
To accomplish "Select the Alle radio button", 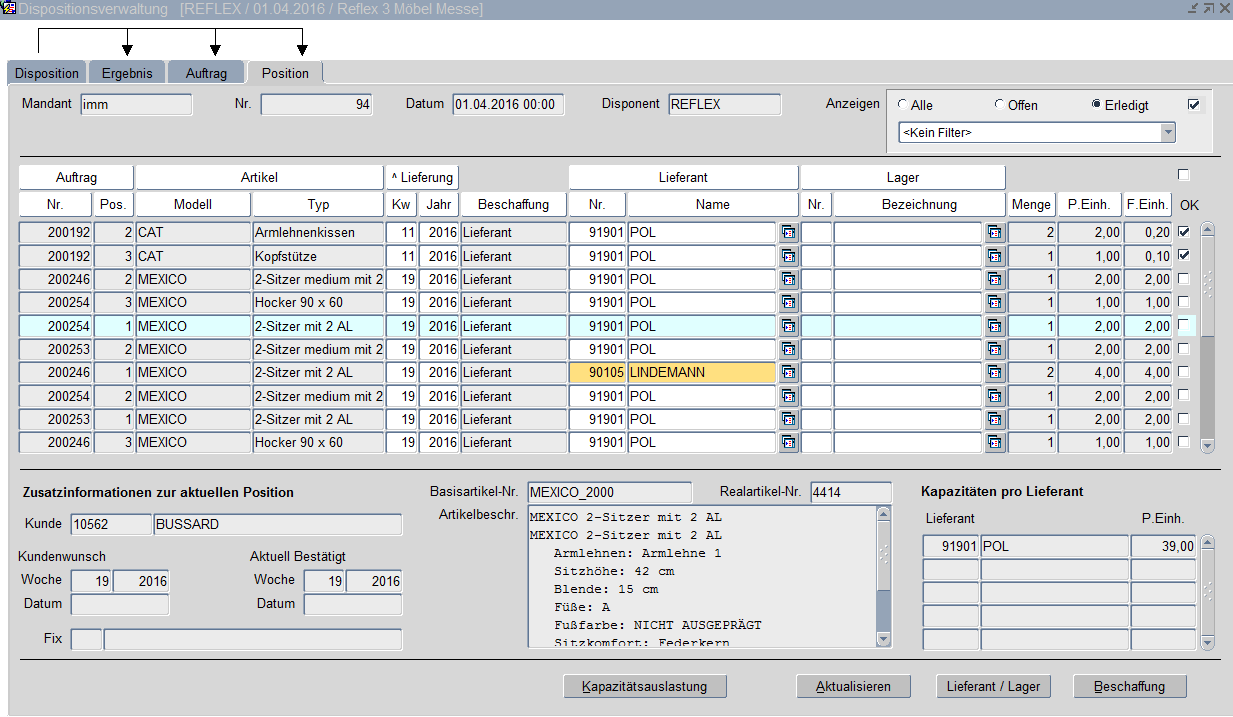I will coord(904,105).
